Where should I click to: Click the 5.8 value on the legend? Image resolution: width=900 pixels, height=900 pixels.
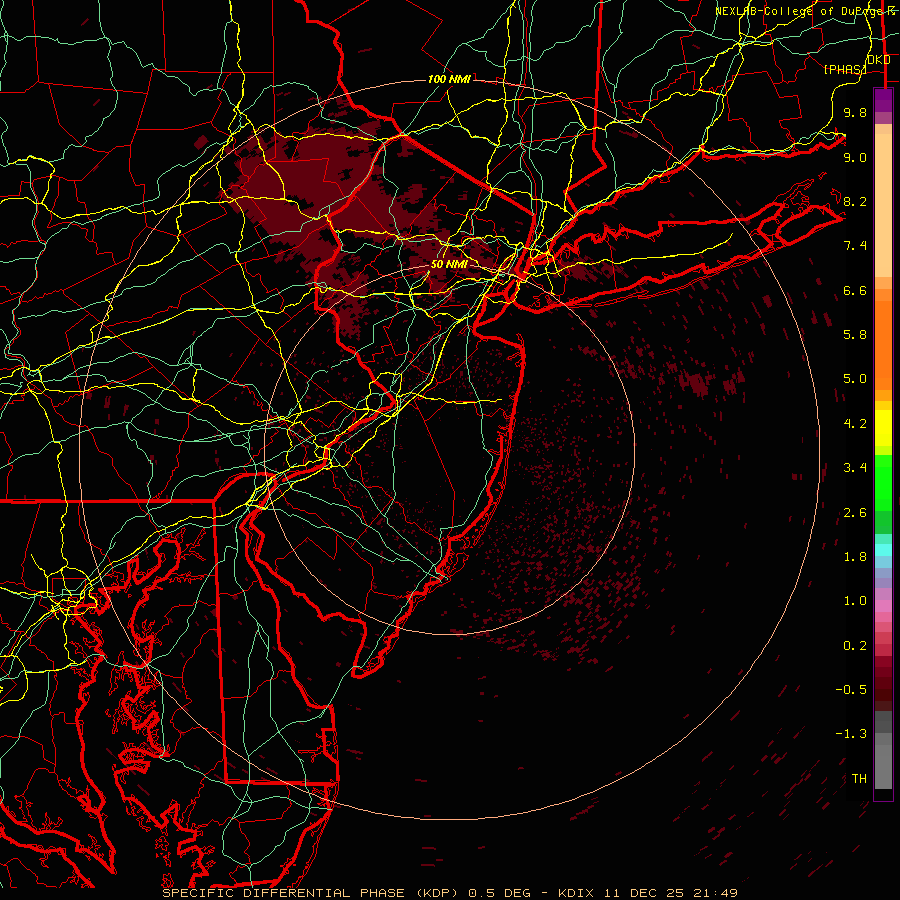(855, 335)
